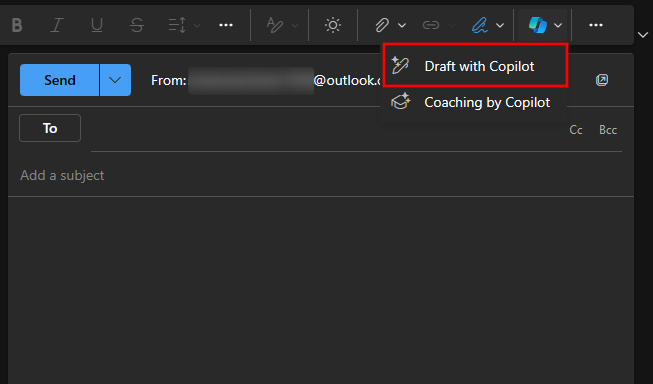Apply strikethrough formatting
Screen dimensions: 653x384
click(x=137, y=25)
